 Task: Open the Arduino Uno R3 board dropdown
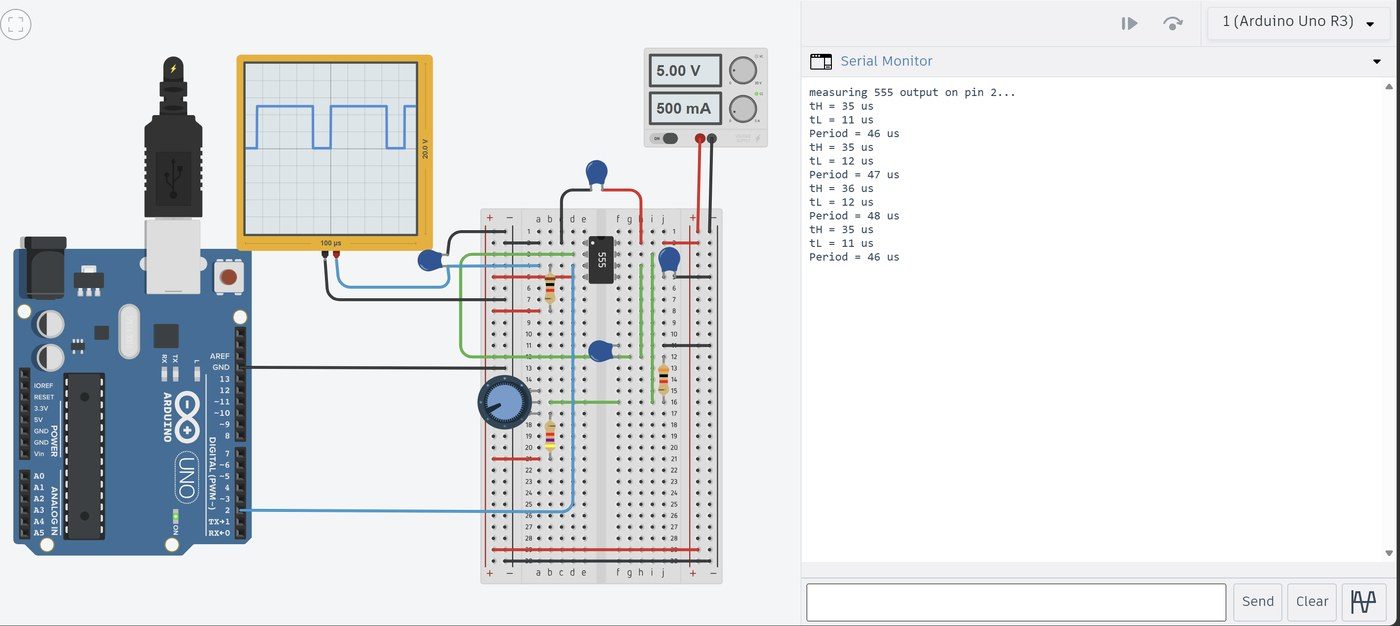(1299, 22)
